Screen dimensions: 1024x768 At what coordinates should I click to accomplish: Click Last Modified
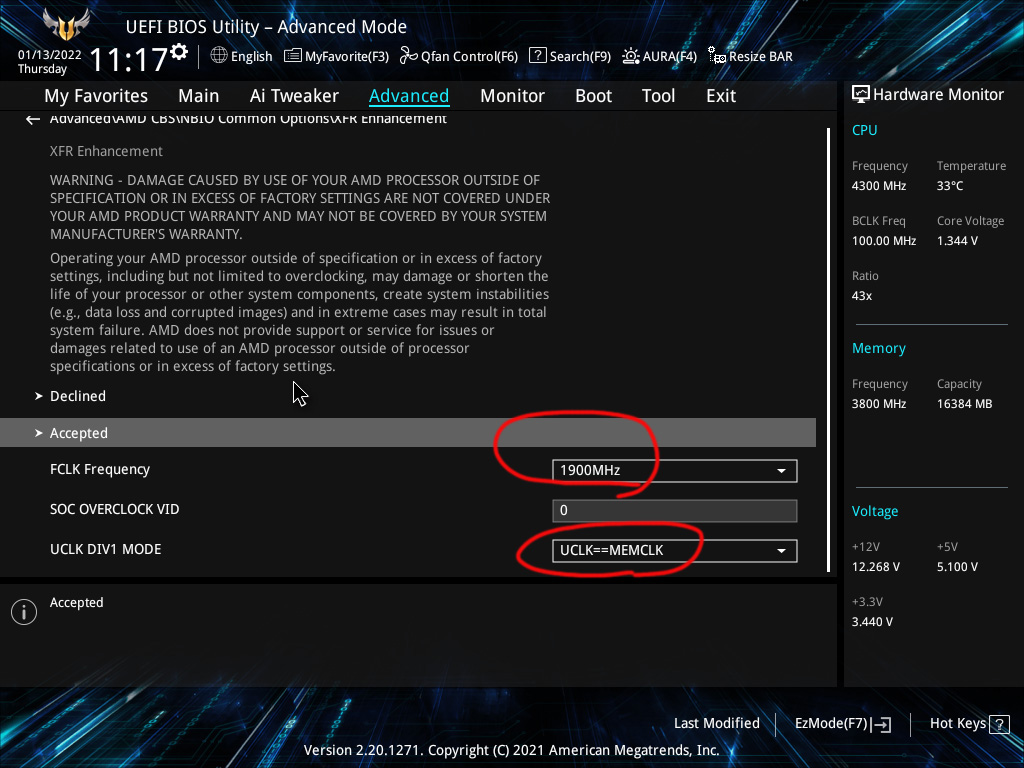pyautogui.click(x=716, y=723)
